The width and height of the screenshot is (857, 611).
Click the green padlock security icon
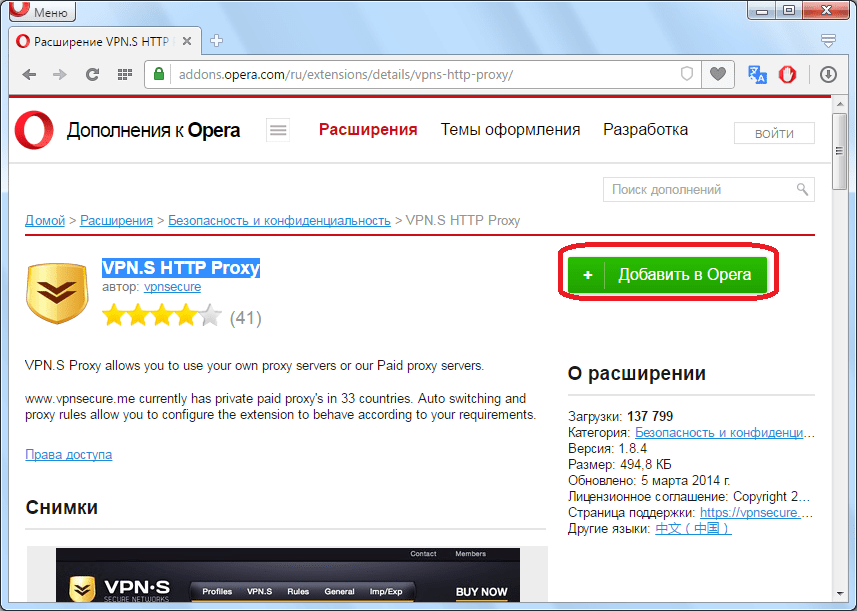click(159, 74)
